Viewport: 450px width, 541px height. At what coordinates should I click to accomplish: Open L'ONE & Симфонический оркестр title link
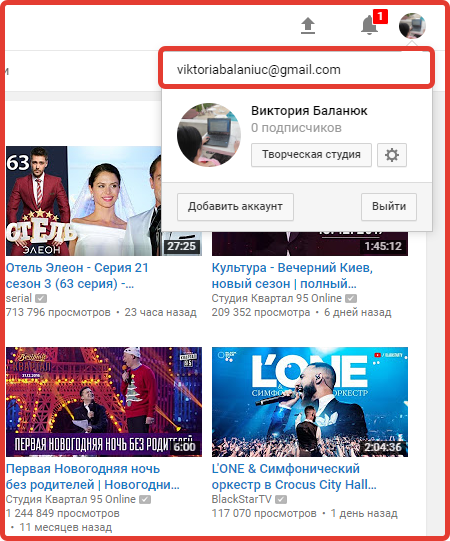coord(294,477)
